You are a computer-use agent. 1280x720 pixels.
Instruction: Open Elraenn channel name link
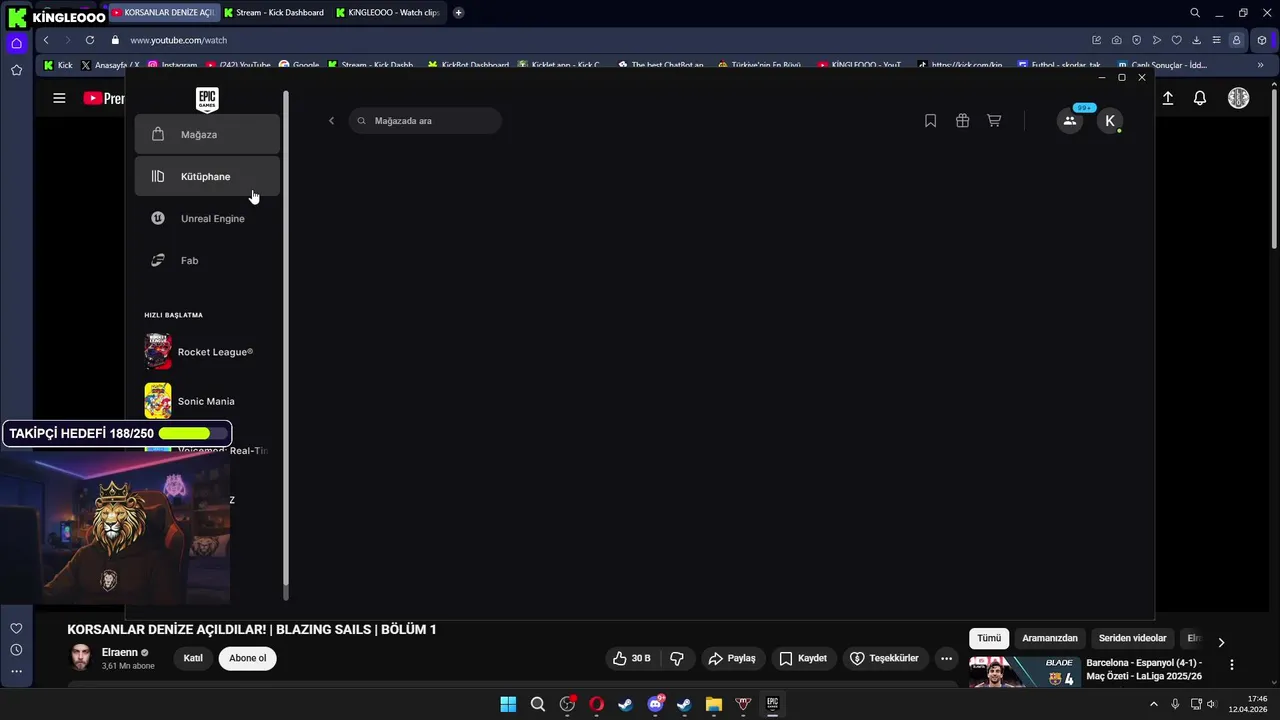tap(120, 652)
